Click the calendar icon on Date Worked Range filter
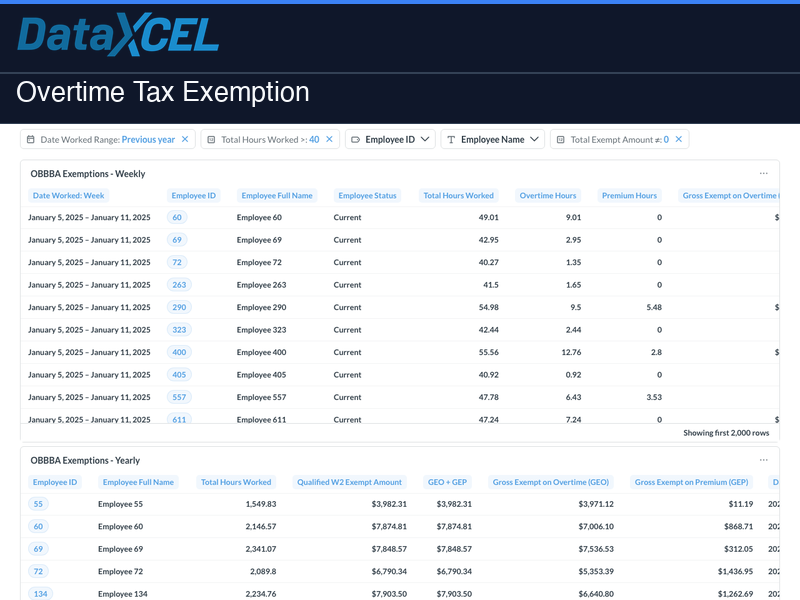 pyautogui.click(x=30, y=140)
